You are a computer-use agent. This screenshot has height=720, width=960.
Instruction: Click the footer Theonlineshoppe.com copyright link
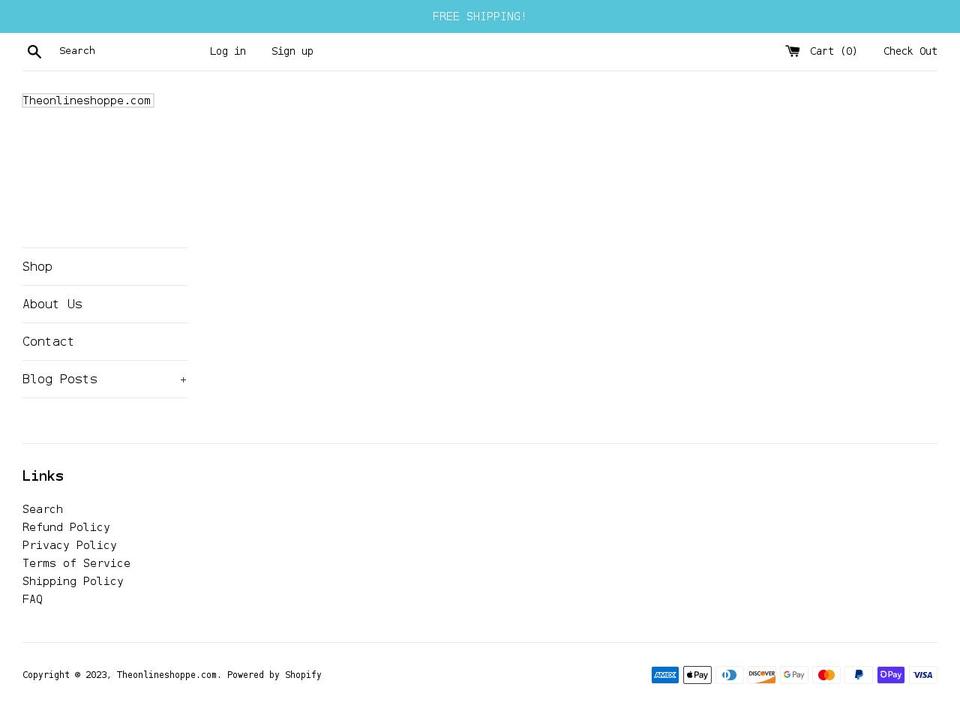tap(167, 675)
